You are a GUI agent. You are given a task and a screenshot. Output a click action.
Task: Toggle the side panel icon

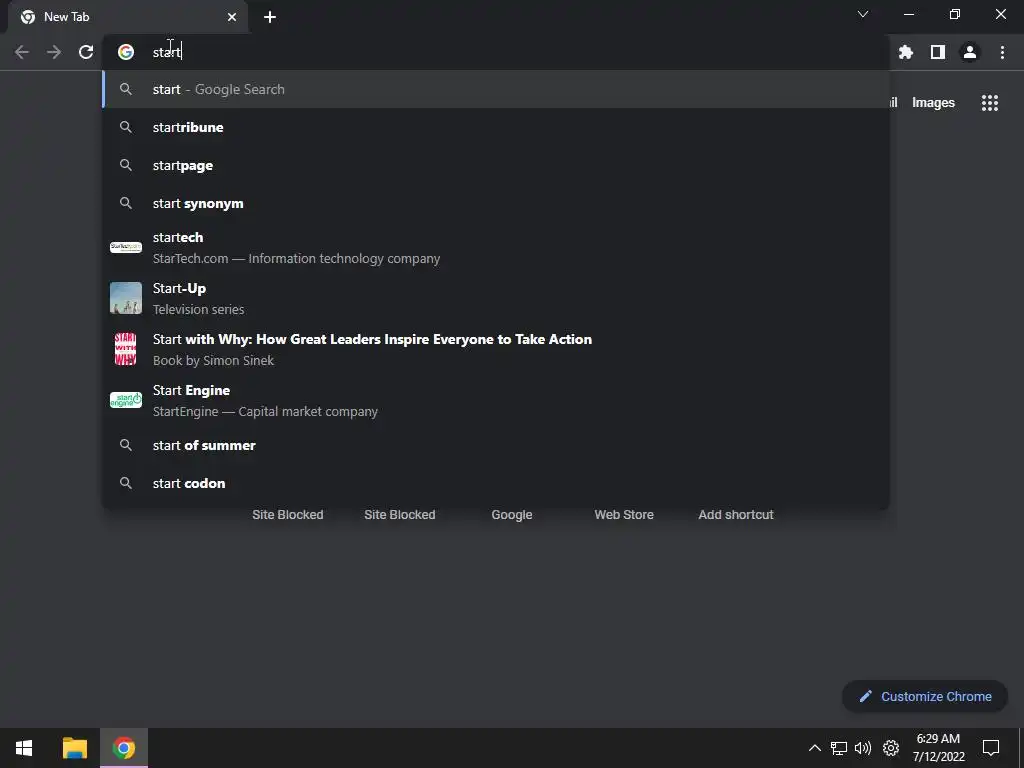(x=937, y=52)
